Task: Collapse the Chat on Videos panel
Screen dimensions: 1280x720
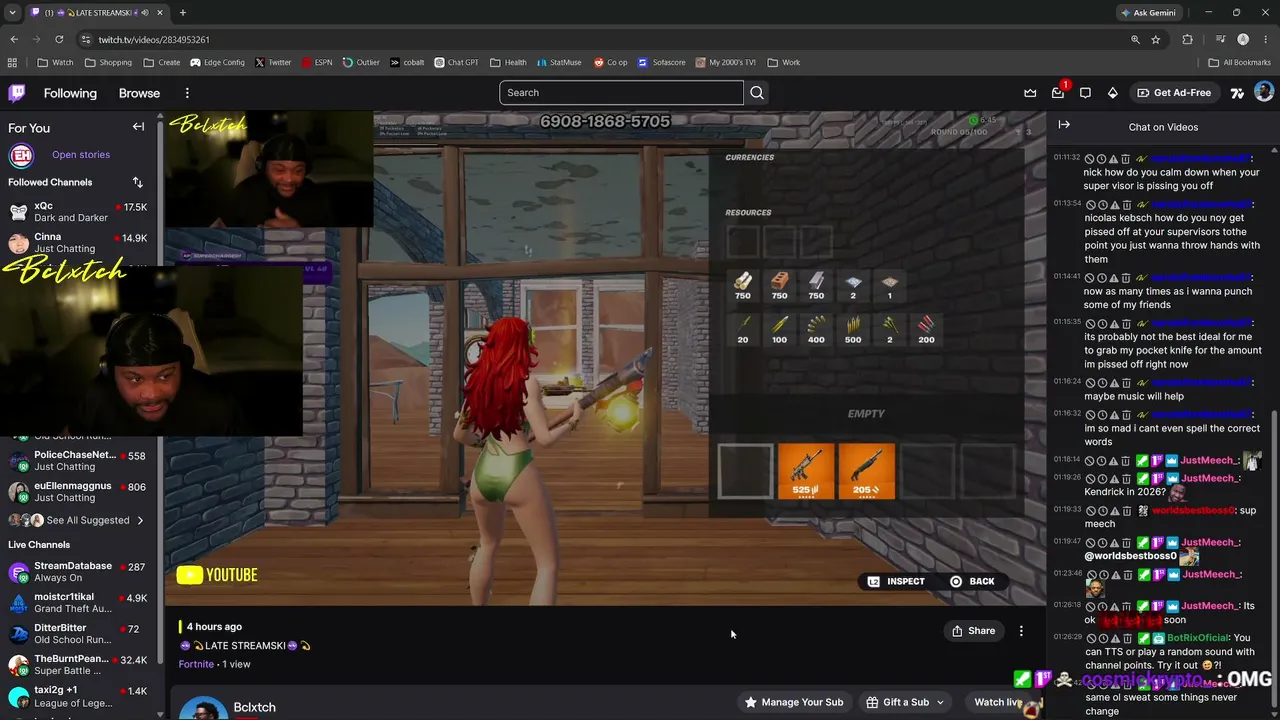Action: tap(1064, 125)
